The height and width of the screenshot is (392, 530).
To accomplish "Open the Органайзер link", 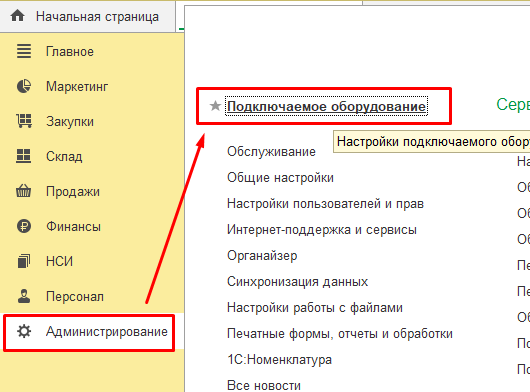I will click(262, 255).
